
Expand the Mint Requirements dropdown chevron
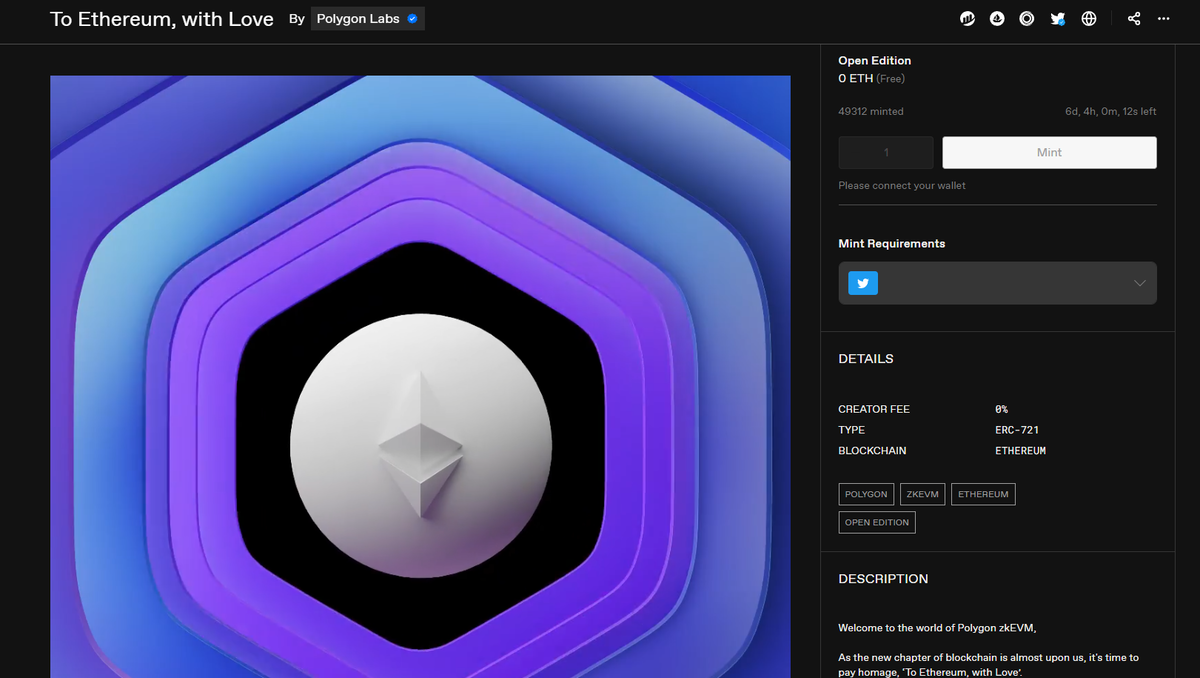[1140, 283]
